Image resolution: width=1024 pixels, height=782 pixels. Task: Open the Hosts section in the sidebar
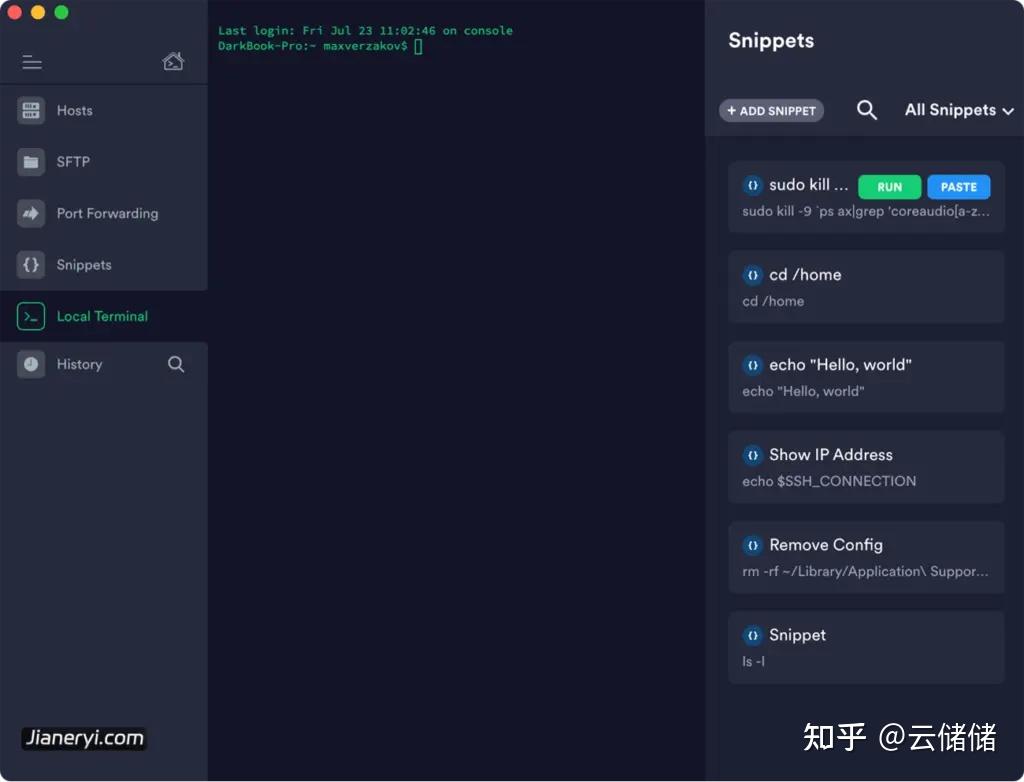point(76,110)
